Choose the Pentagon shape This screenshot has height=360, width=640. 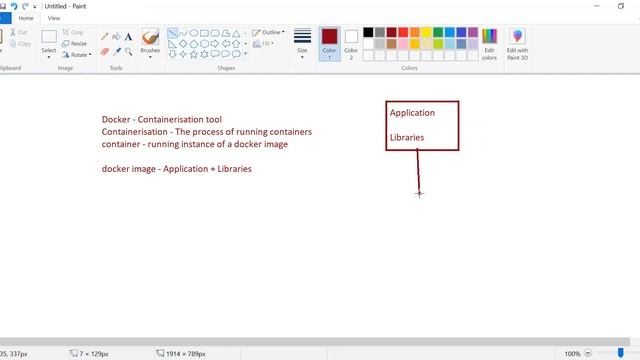point(193,44)
